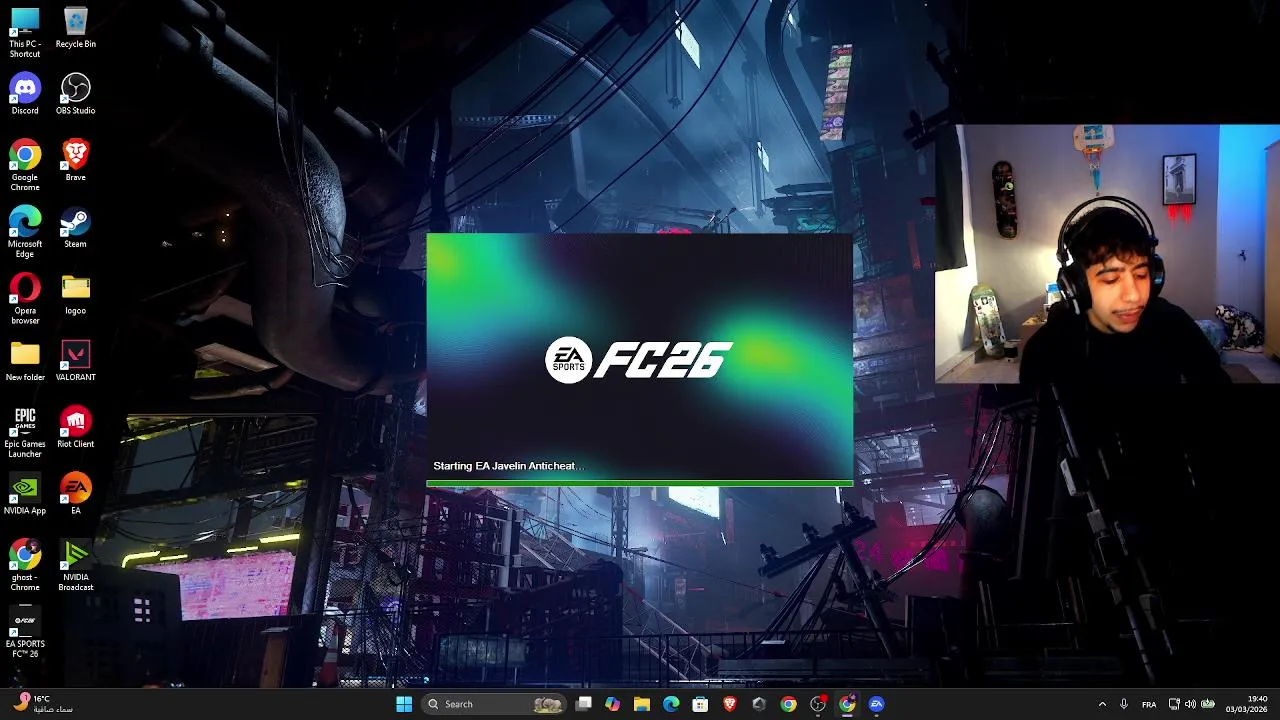Open Microsoft Store from taskbar
1280x720 pixels.
(x=700, y=704)
